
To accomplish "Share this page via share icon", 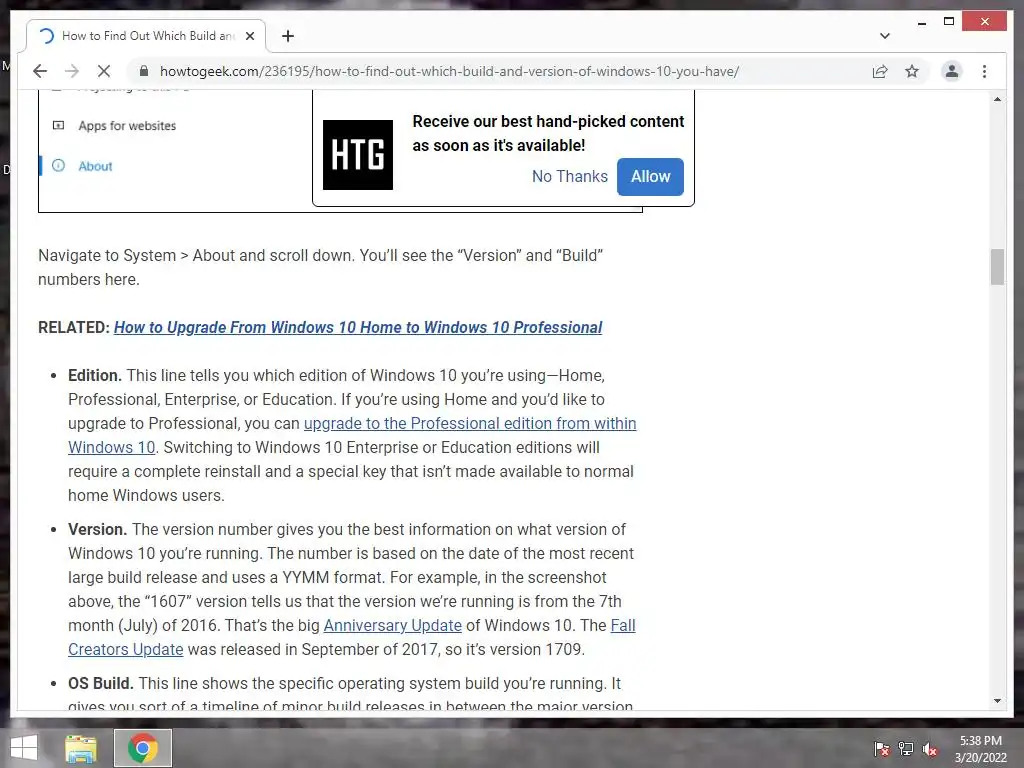I will [x=880, y=71].
